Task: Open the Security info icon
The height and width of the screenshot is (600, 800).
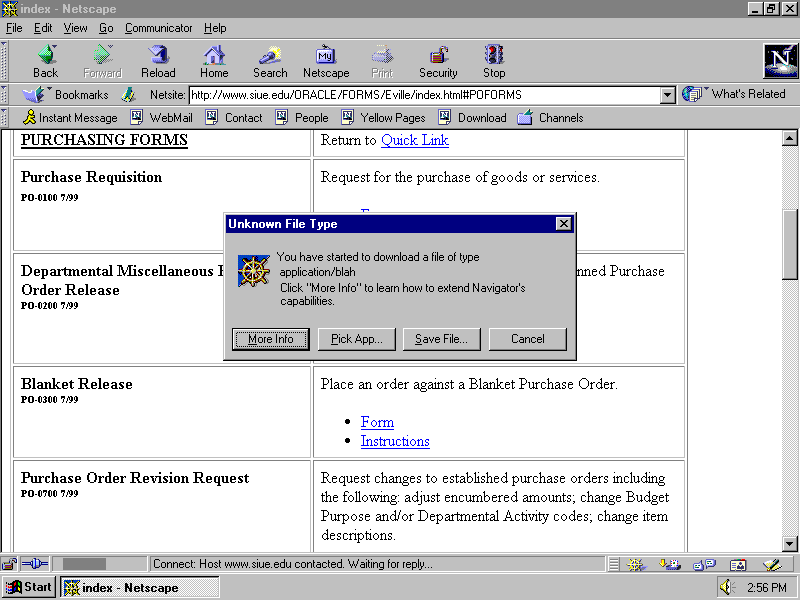Action: point(438,61)
